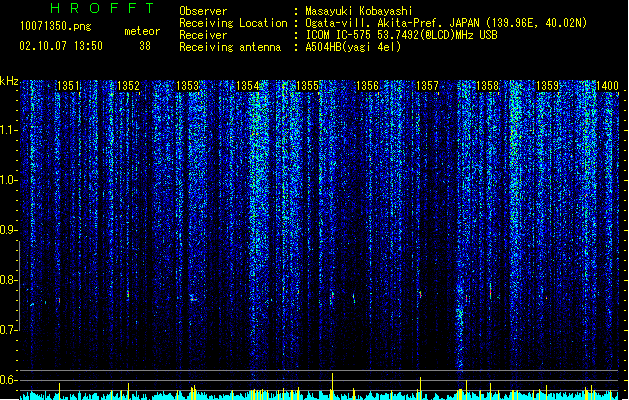Select the filename 10071350.png

(56, 26)
